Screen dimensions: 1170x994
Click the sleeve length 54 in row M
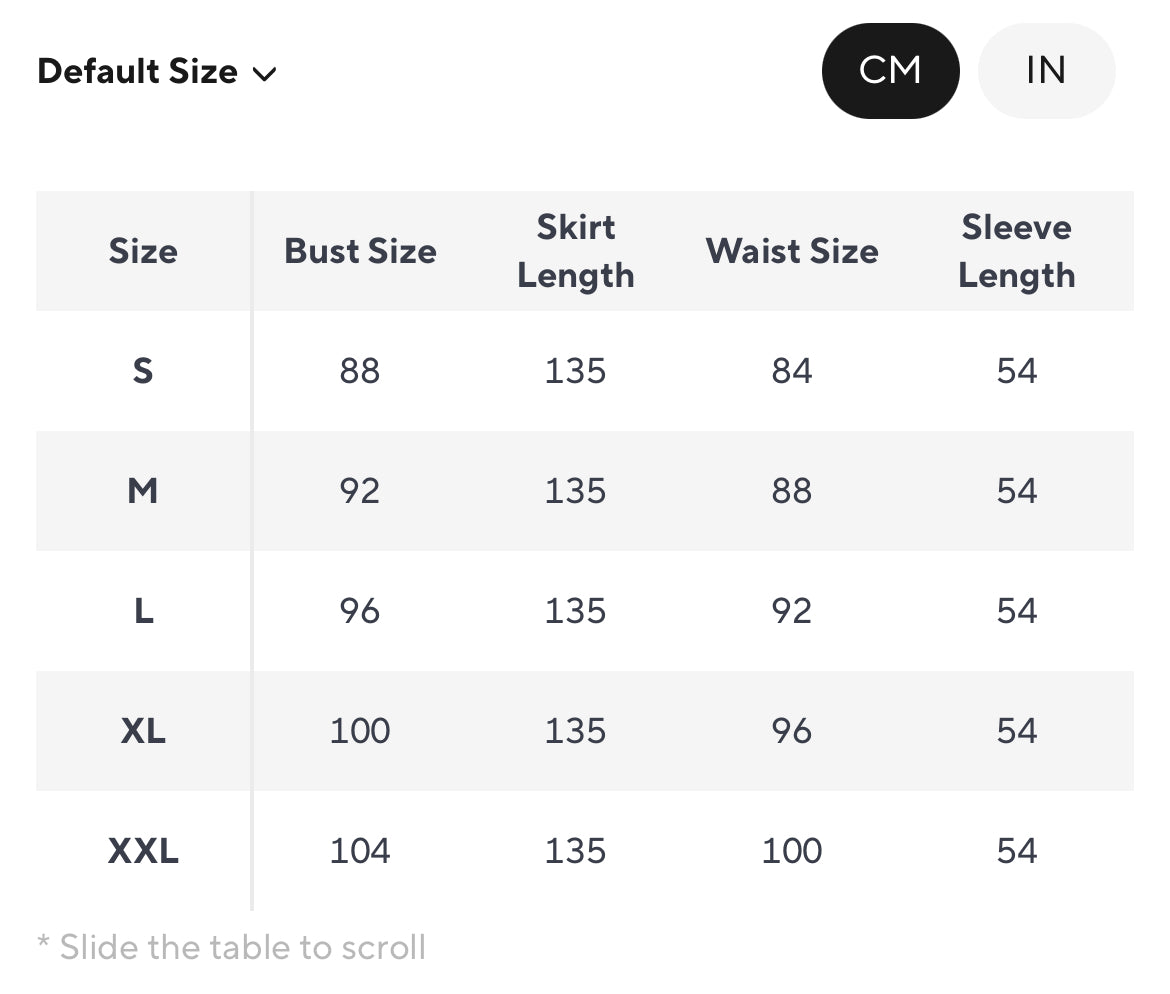coord(1016,491)
